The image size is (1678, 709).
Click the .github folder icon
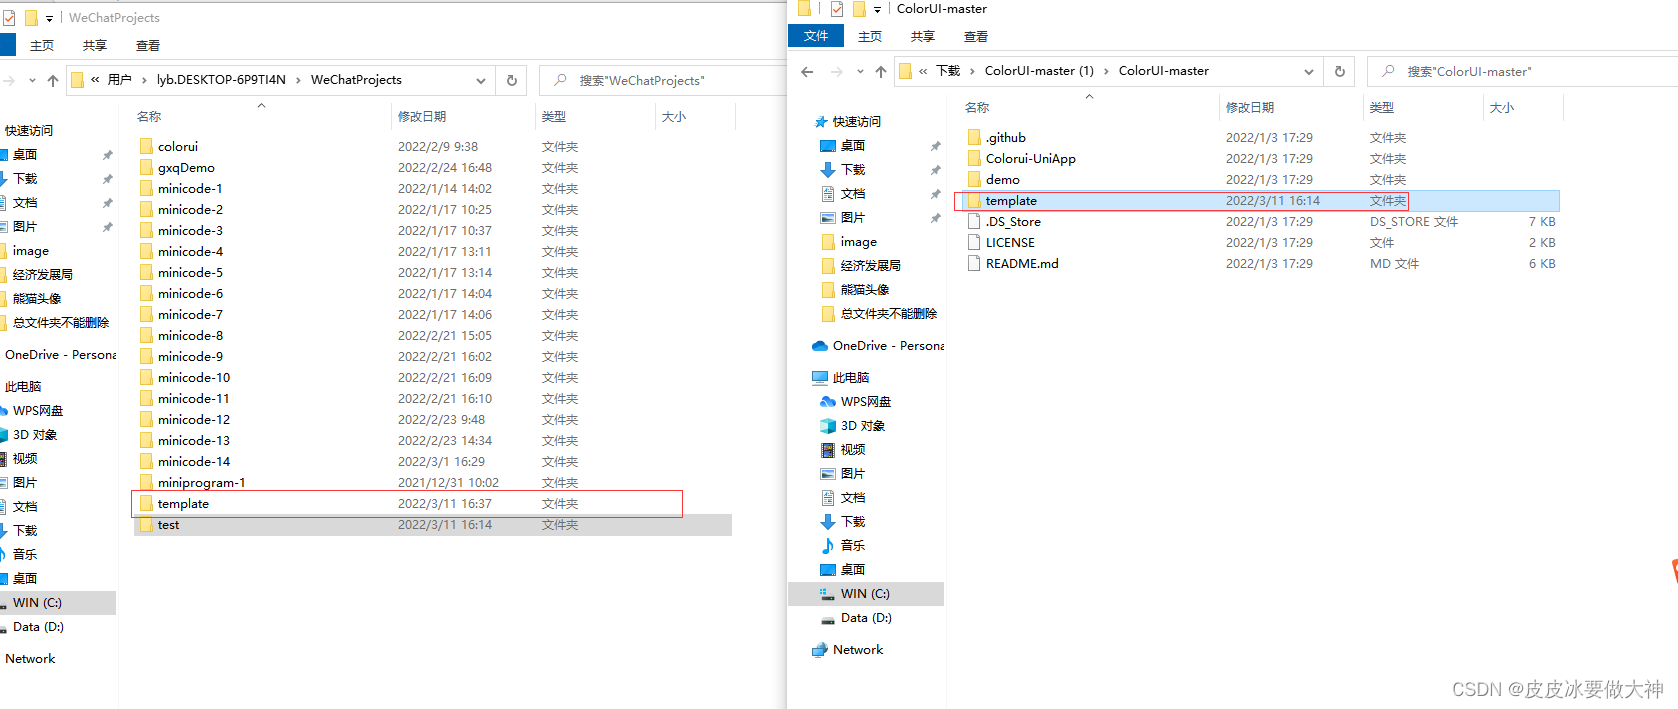[974, 137]
